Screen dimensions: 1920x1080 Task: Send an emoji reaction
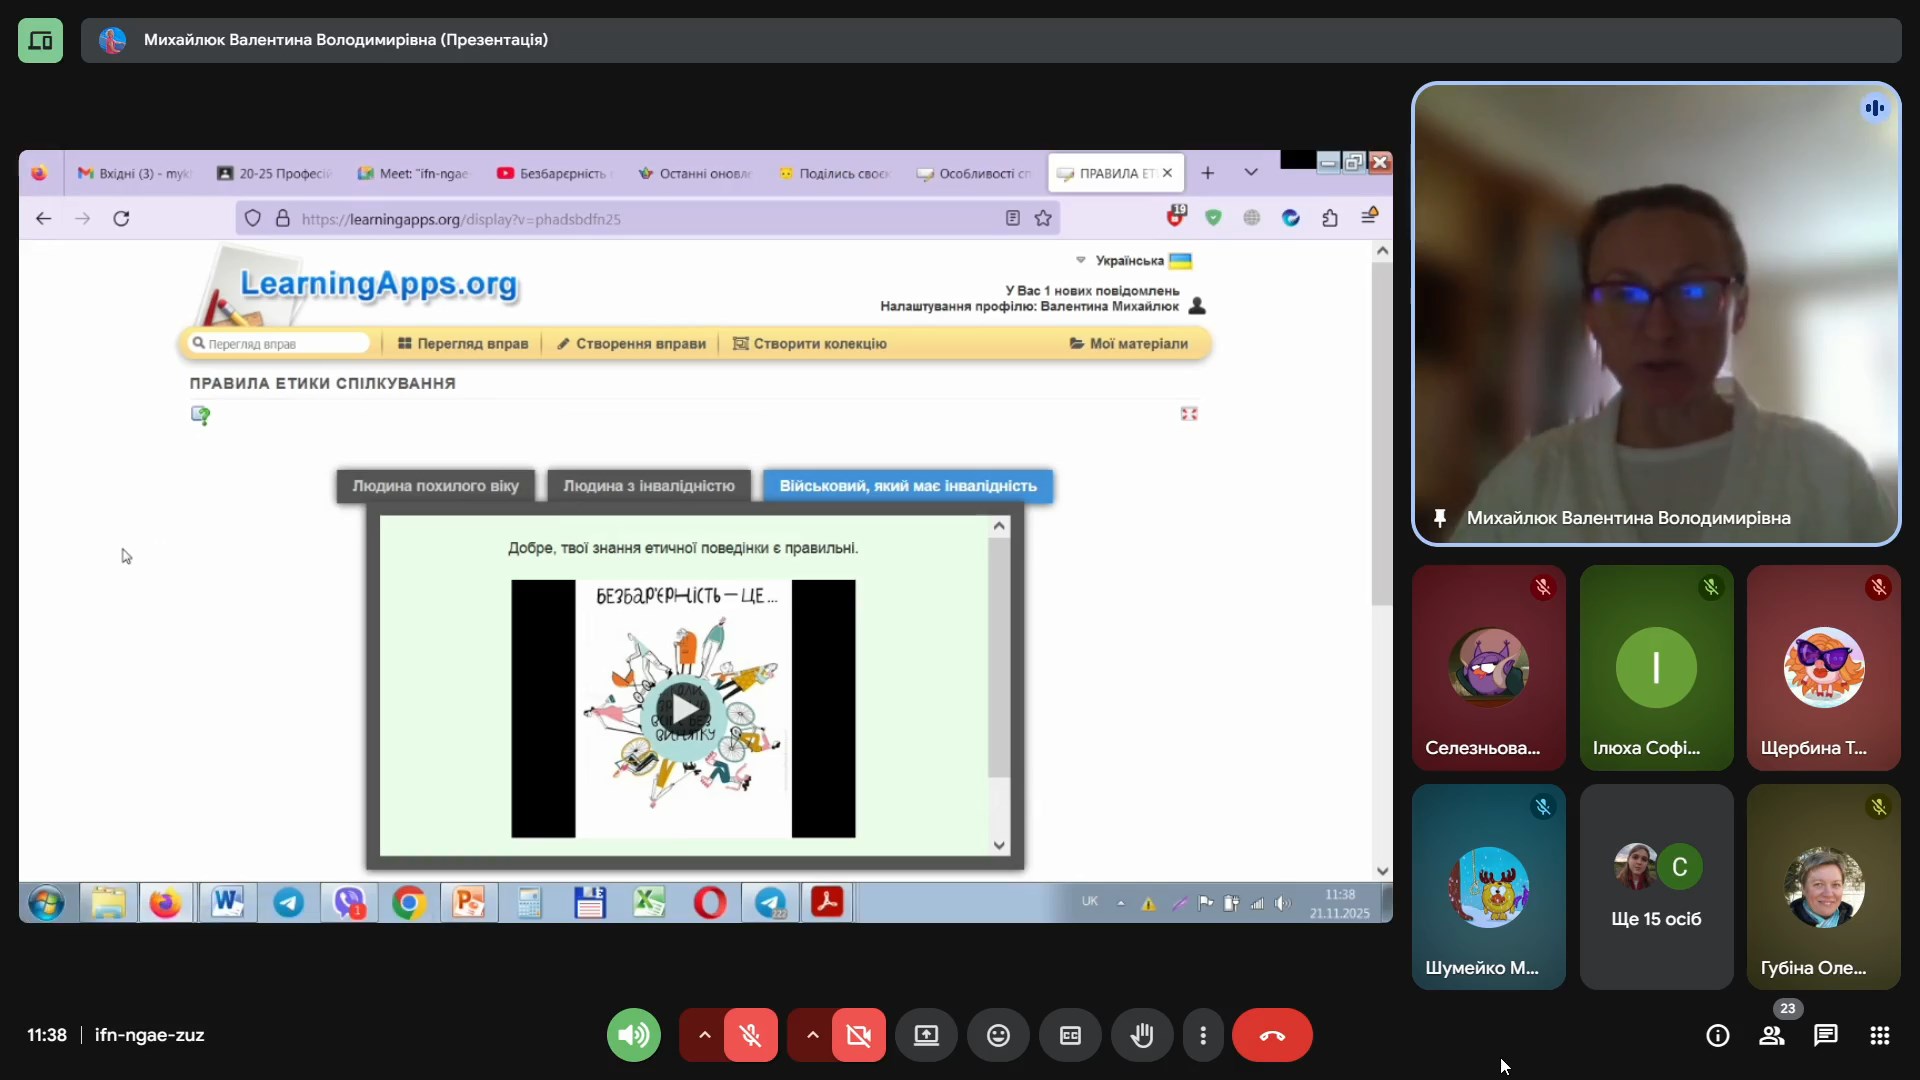998,1036
